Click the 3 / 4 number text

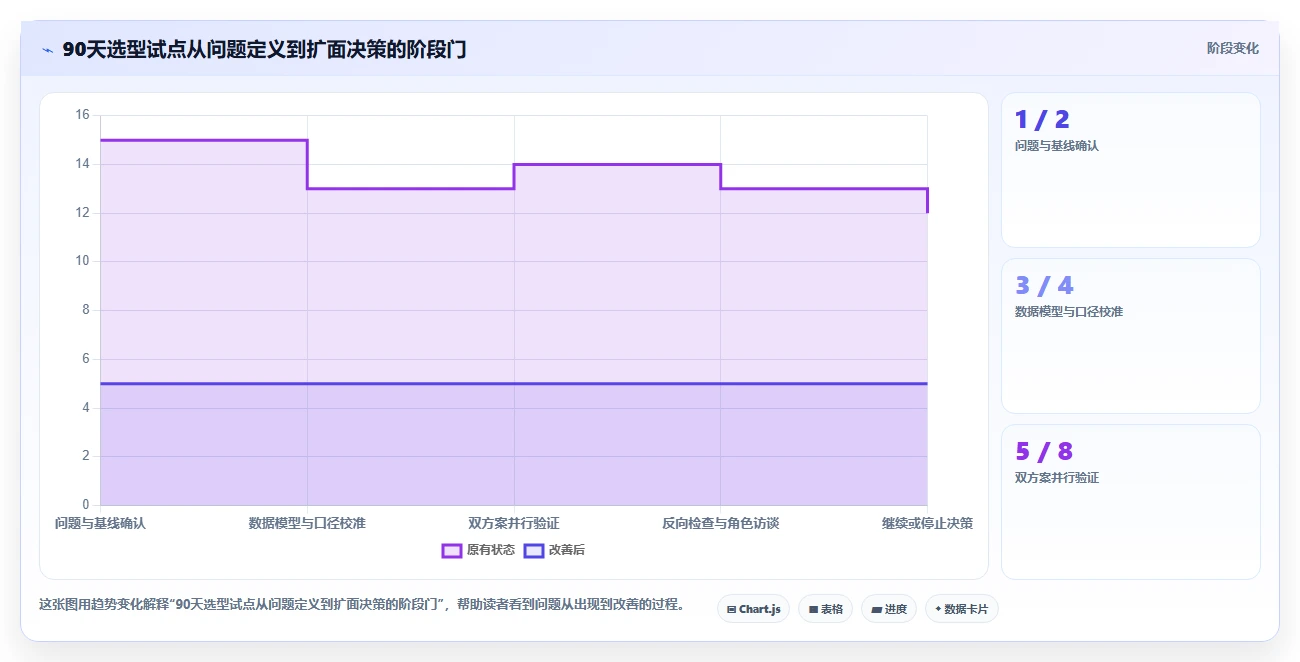coord(1044,286)
